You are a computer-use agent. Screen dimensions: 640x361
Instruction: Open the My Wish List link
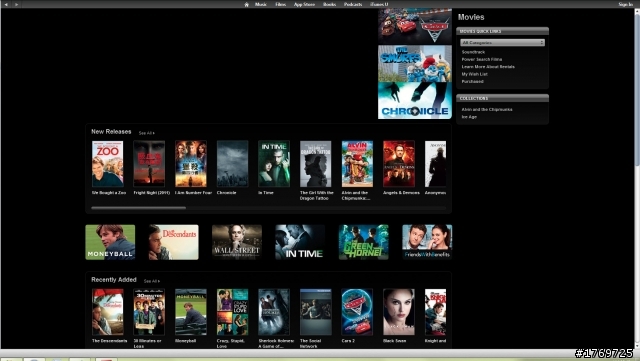[x=475, y=74]
